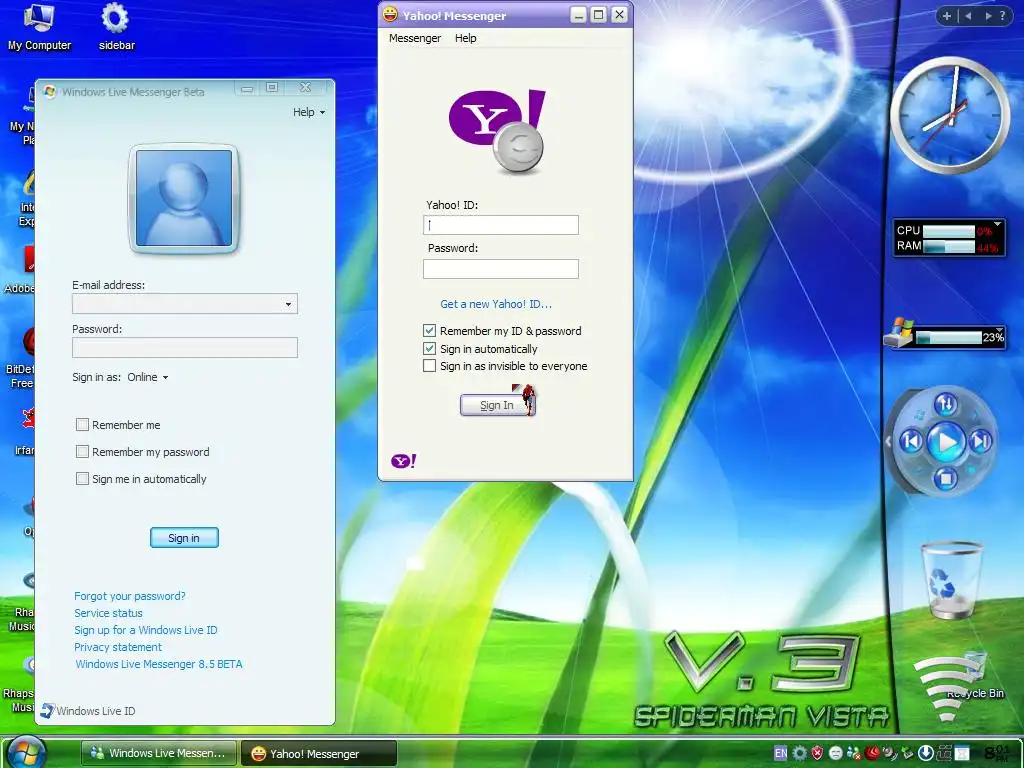Click the wireless signal gadget icon
The height and width of the screenshot is (768, 1024).
(x=947, y=688)
